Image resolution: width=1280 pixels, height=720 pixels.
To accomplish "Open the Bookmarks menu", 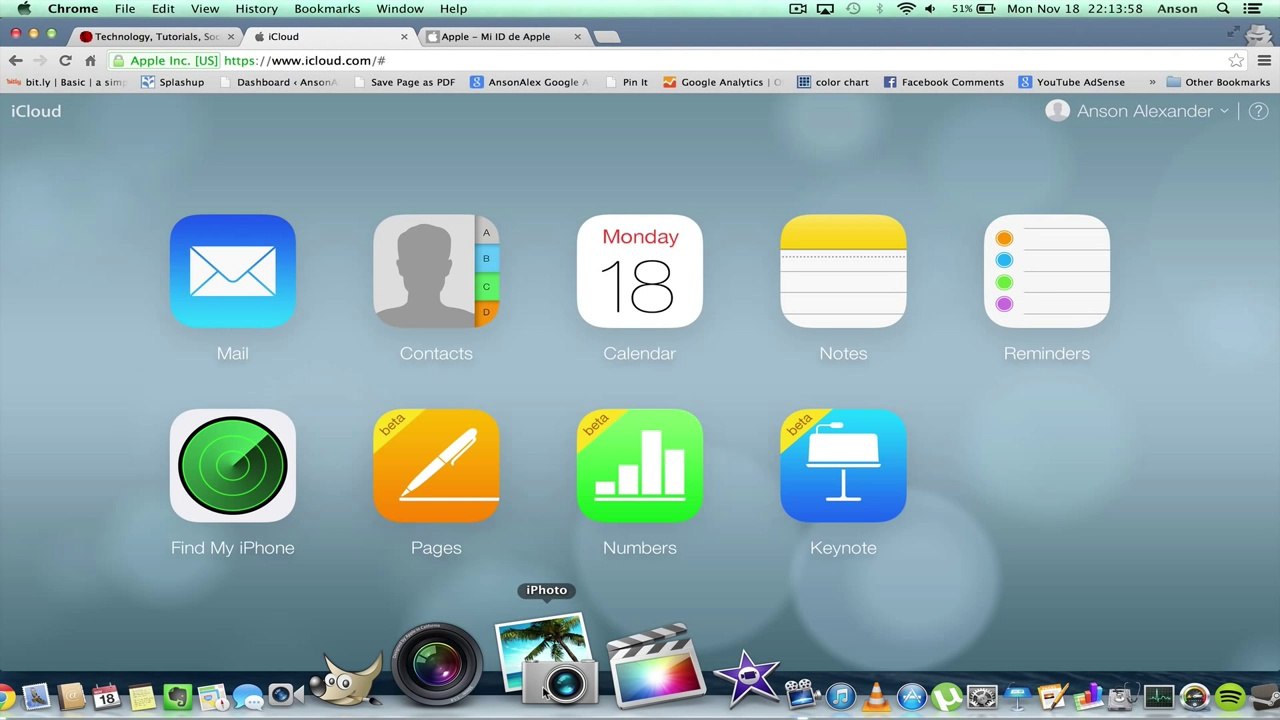I will (327, 9).
